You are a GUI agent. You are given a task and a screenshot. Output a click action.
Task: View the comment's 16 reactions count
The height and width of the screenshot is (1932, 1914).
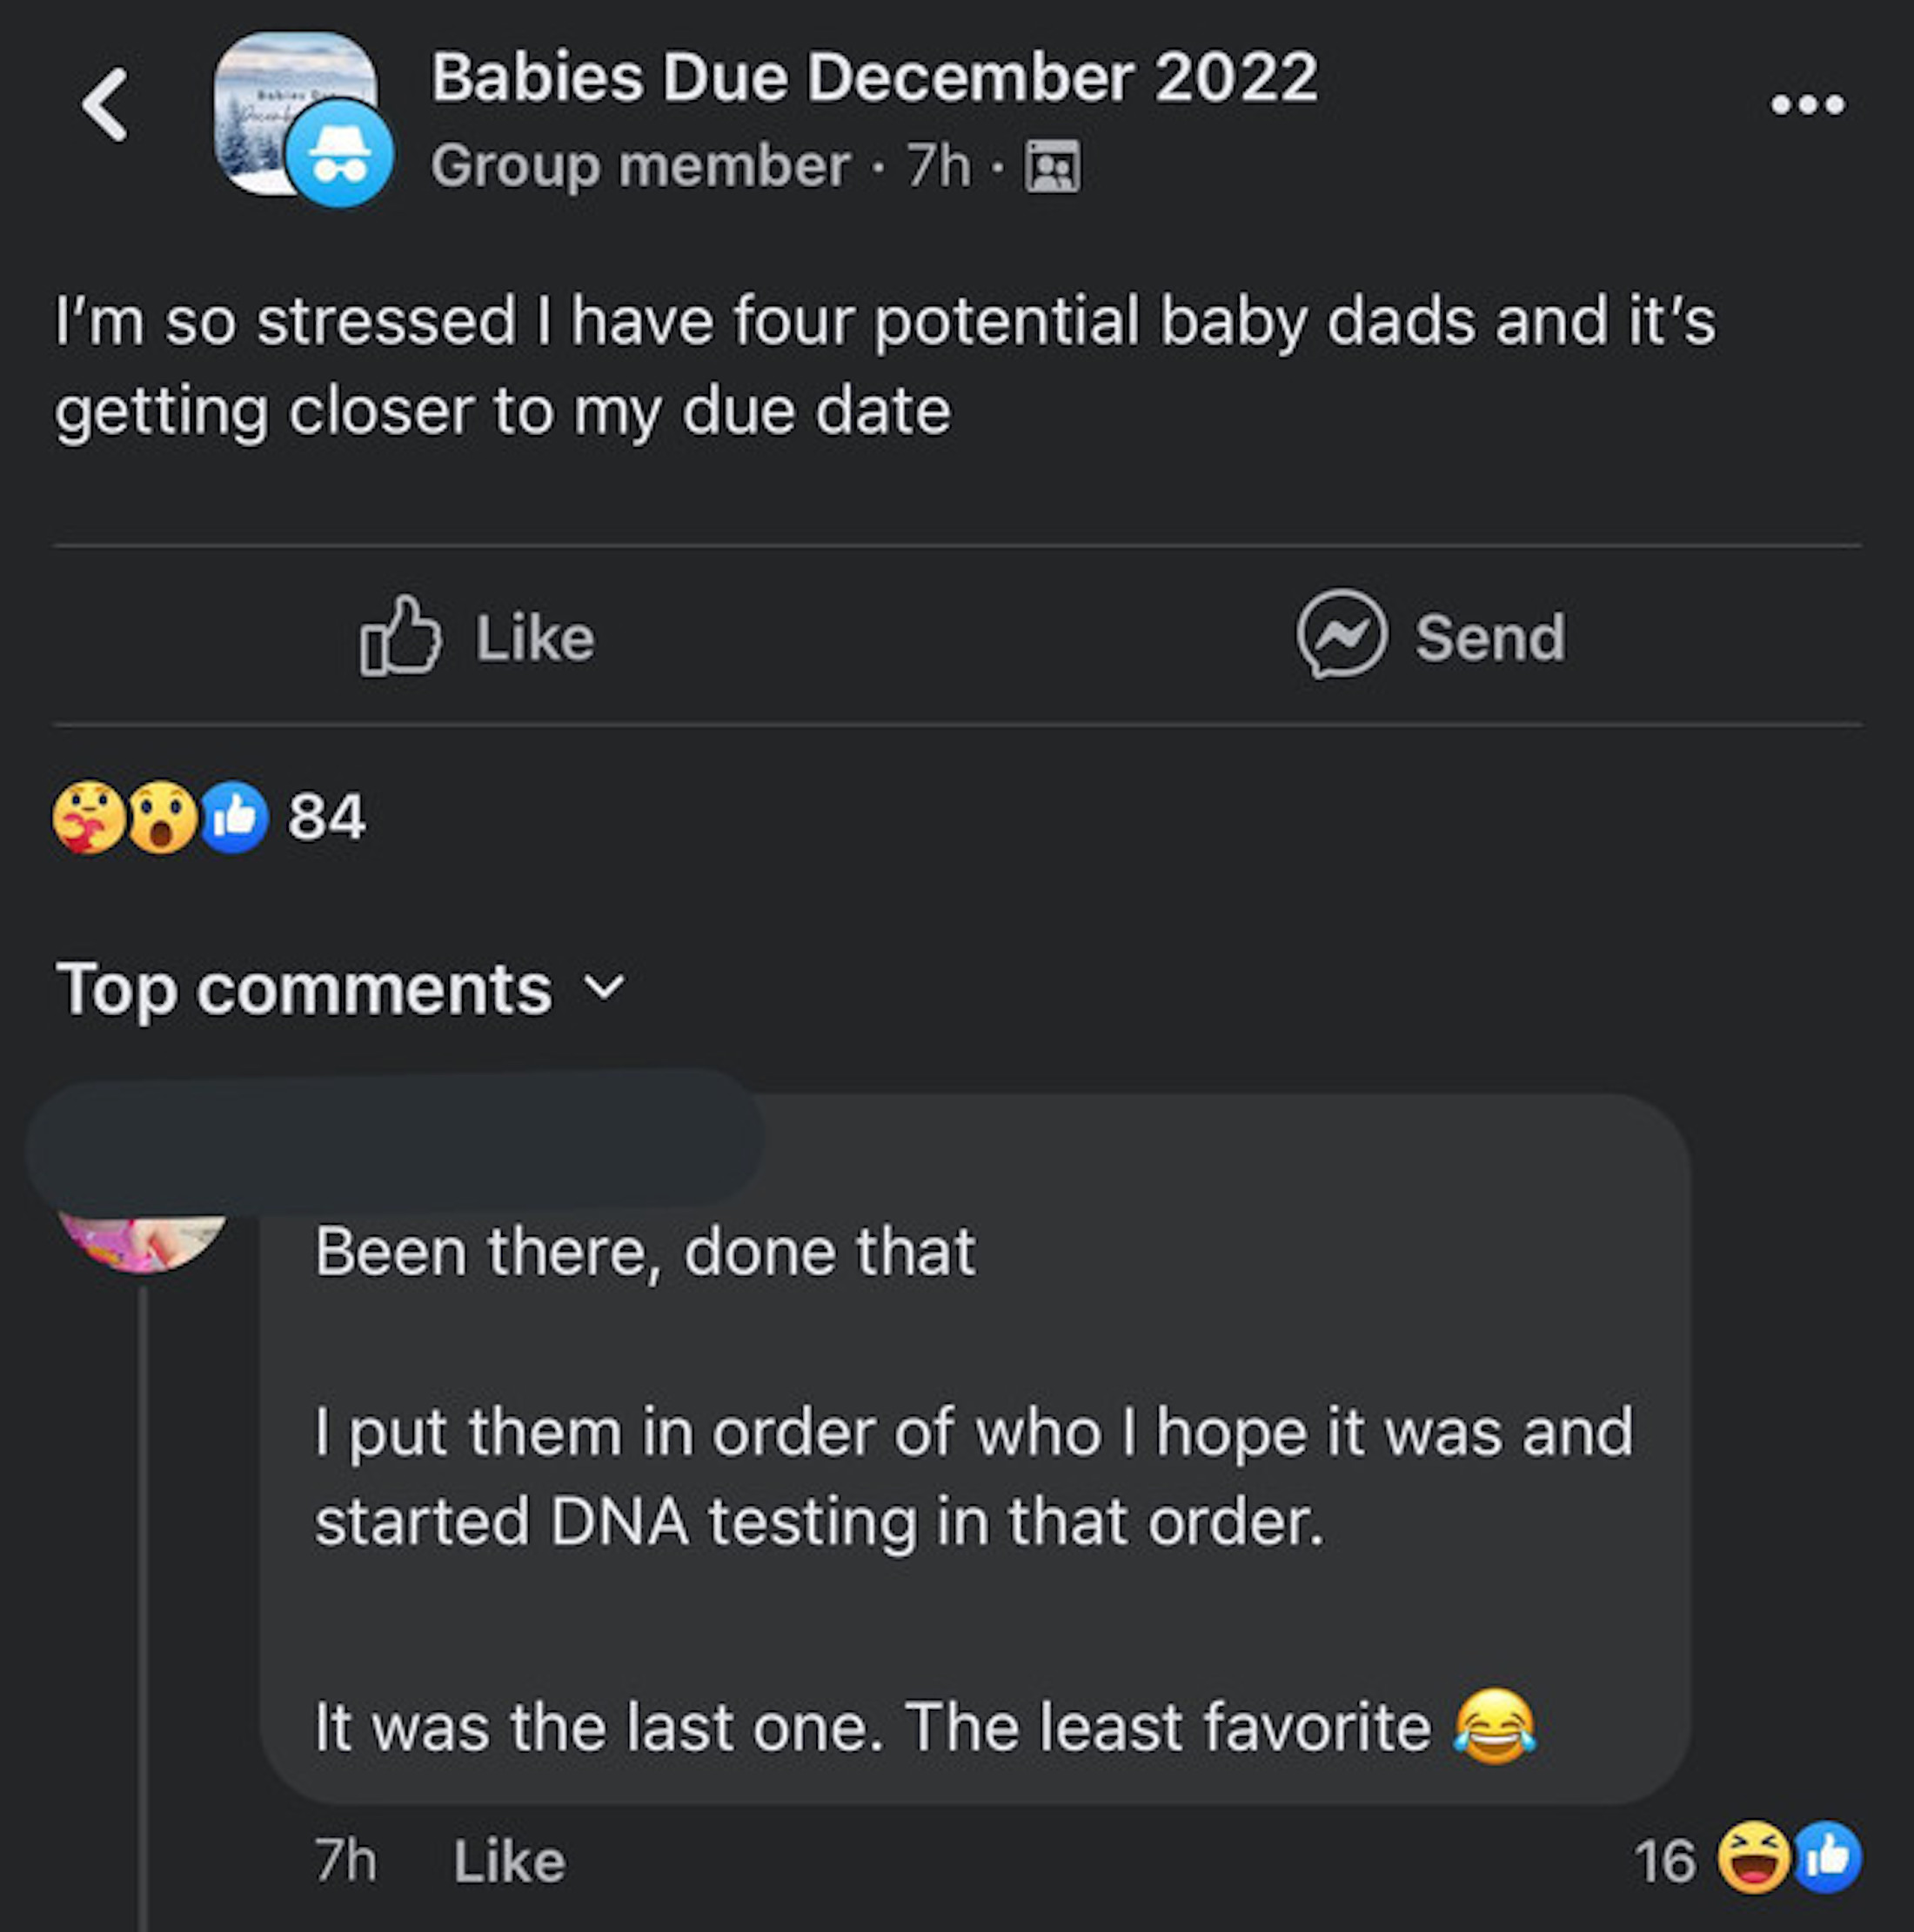[x=1665, y=1861]
